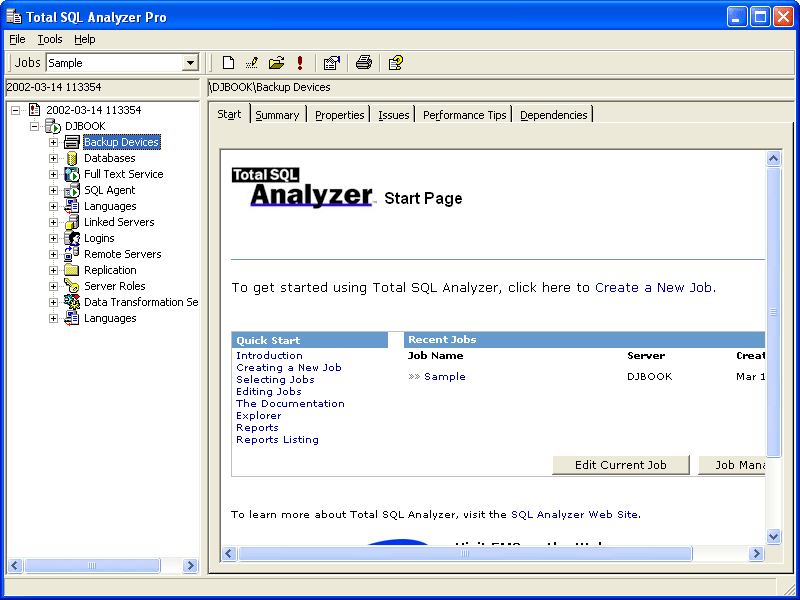Open the Jobs dropdown list
The height and width of the screenshot is (600, 800).
190,63
